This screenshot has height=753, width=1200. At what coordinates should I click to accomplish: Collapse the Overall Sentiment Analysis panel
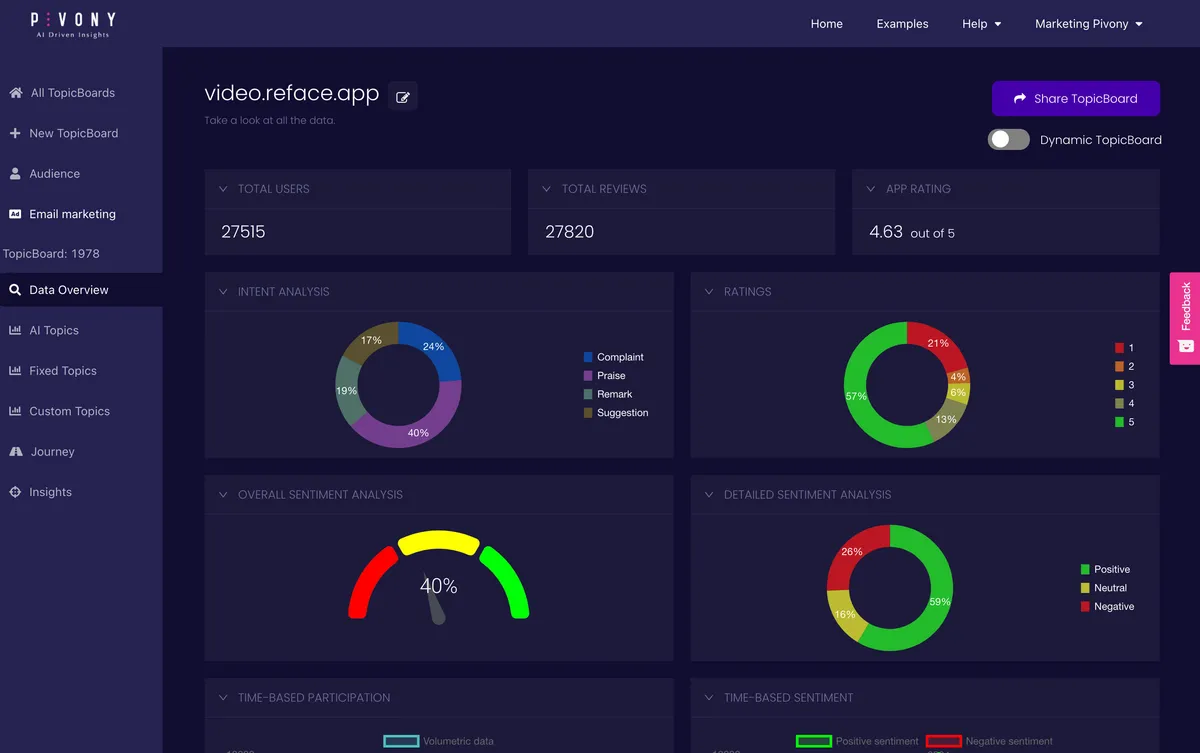[x=222, y=495]
